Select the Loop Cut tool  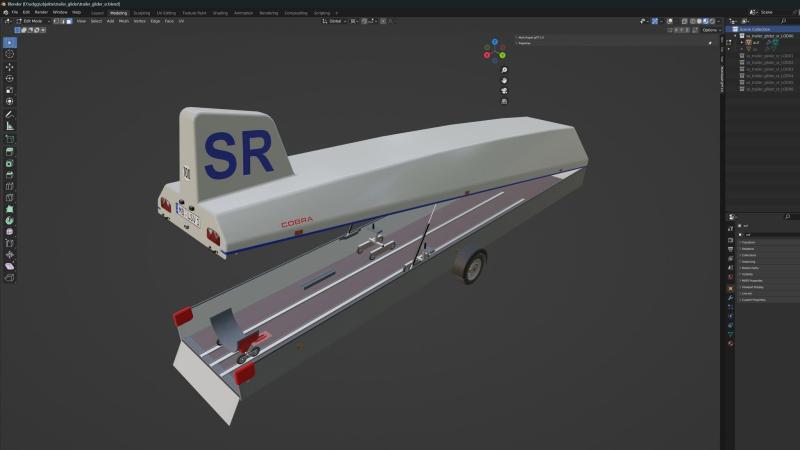tap(10, 186)
